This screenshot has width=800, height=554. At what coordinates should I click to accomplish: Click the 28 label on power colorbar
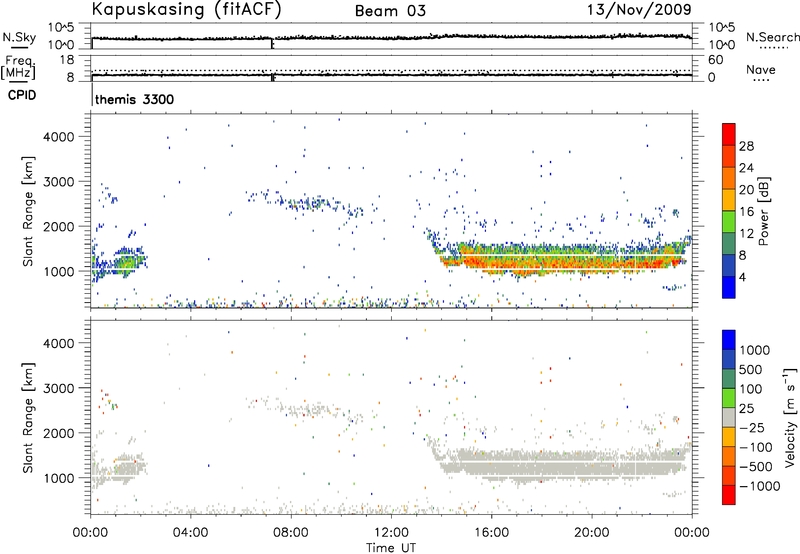pyautogui.click(x=746, y=146)
